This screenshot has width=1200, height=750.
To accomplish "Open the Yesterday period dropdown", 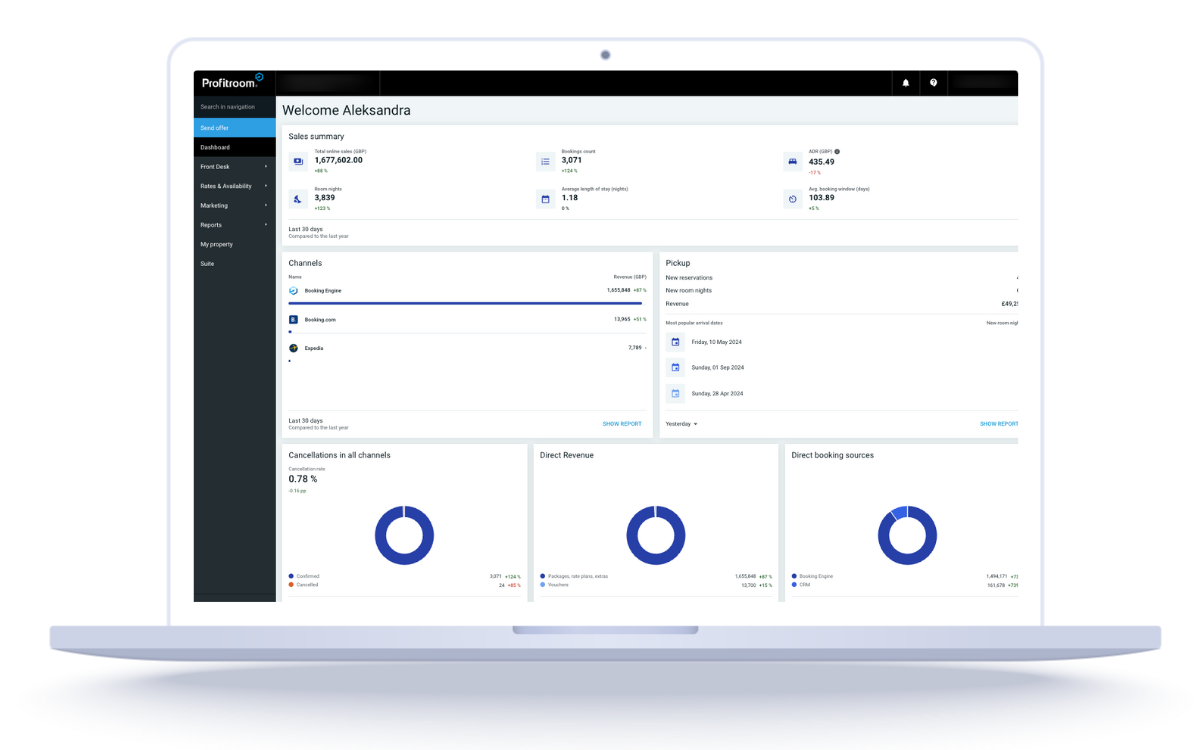I will pos(681,424).
